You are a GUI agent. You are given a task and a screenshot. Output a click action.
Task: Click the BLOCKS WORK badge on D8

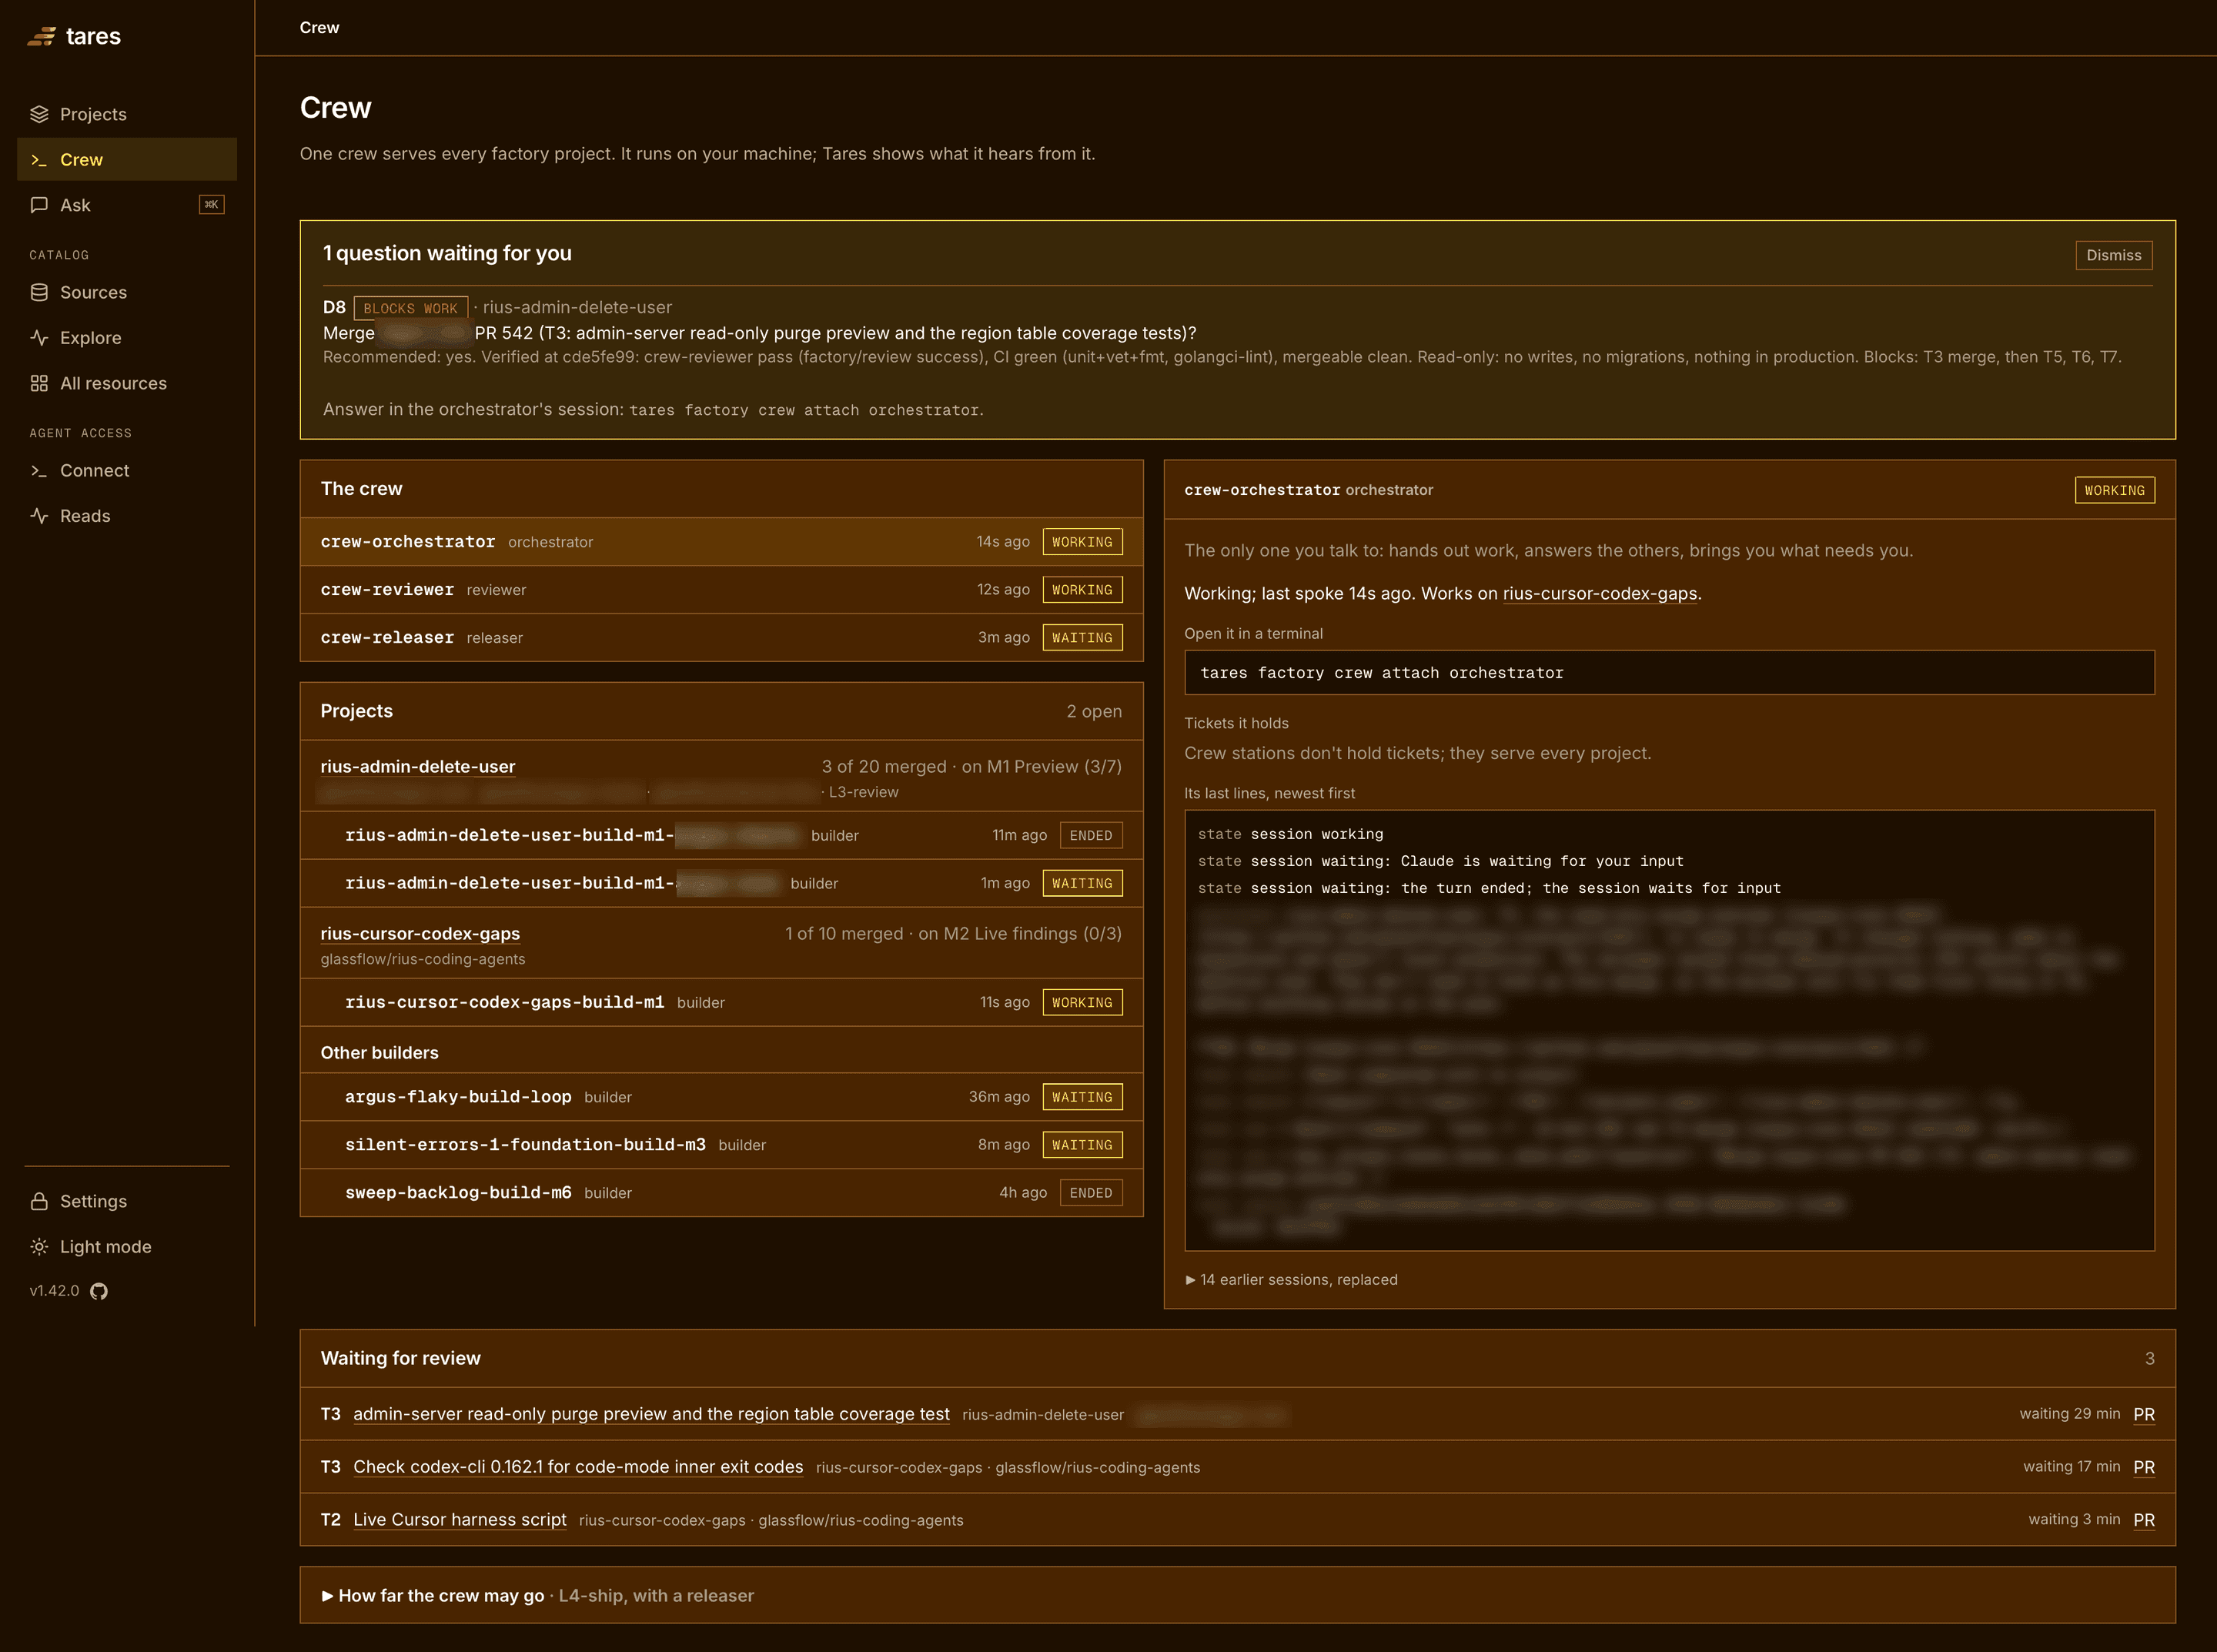(410, 308)
